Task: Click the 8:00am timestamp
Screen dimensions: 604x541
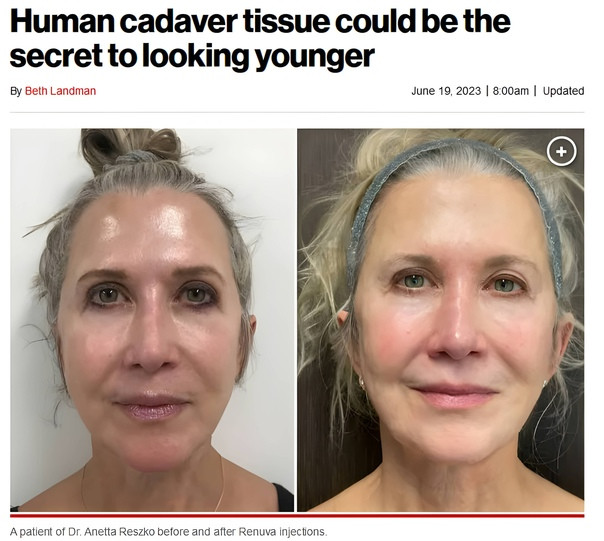Action: pos(510,91)
